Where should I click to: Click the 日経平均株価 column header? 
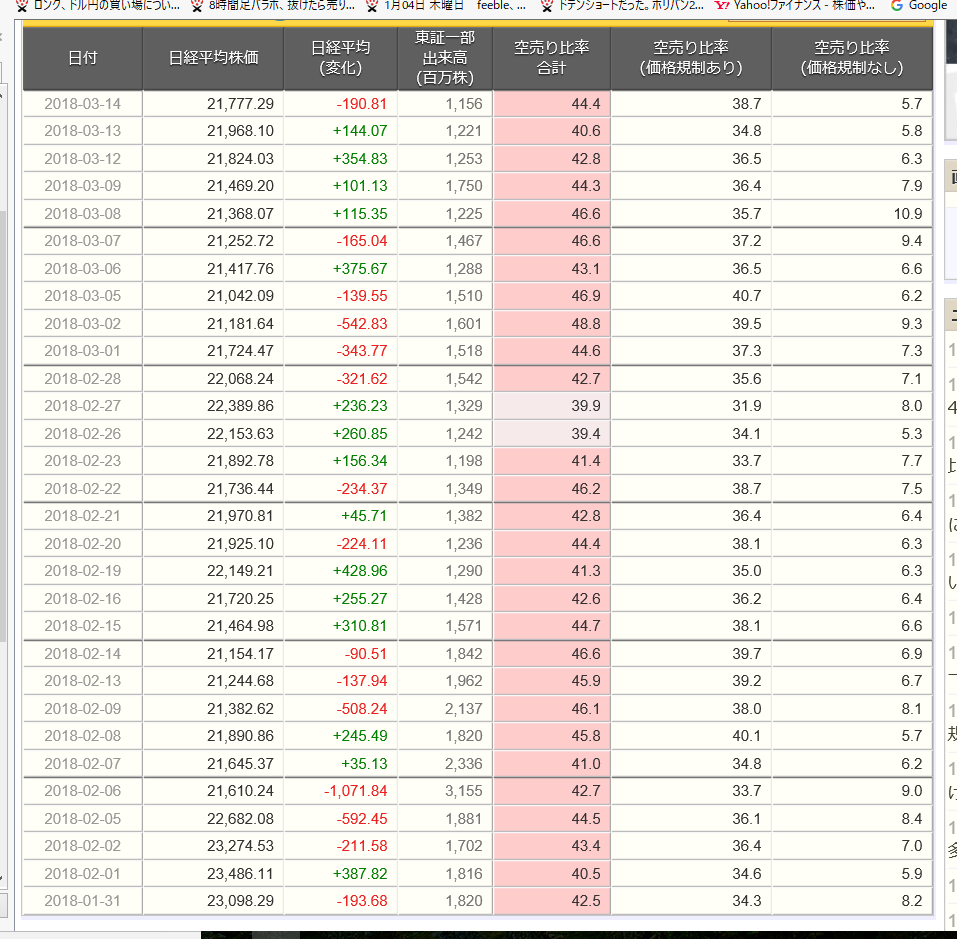213,57
